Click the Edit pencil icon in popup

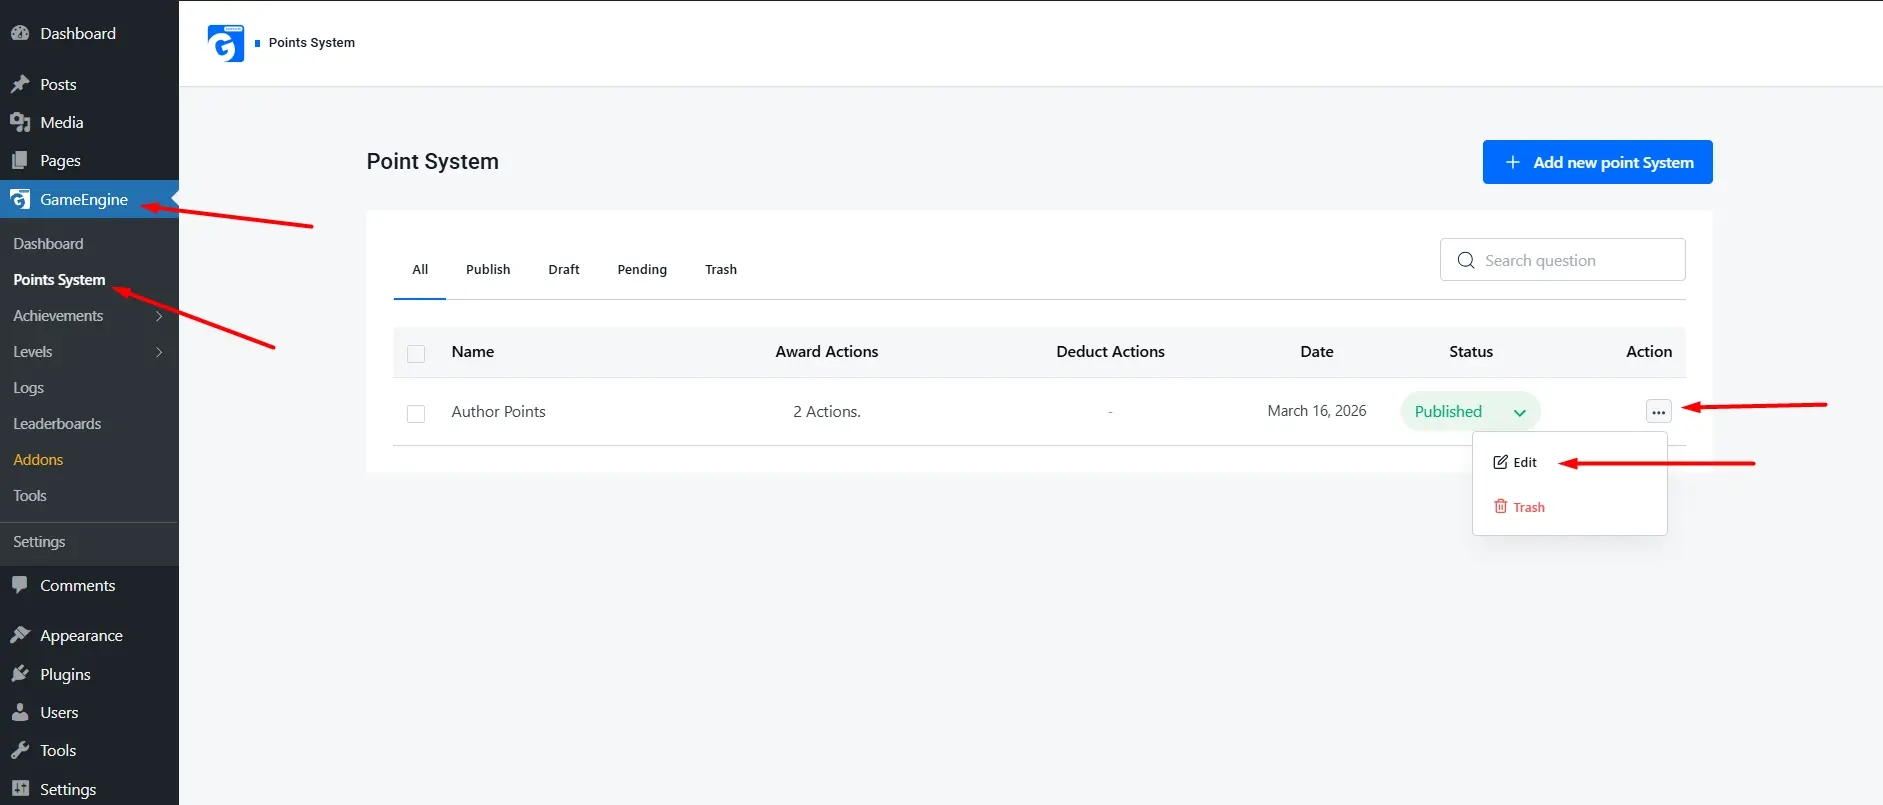tap(1500, 462)
